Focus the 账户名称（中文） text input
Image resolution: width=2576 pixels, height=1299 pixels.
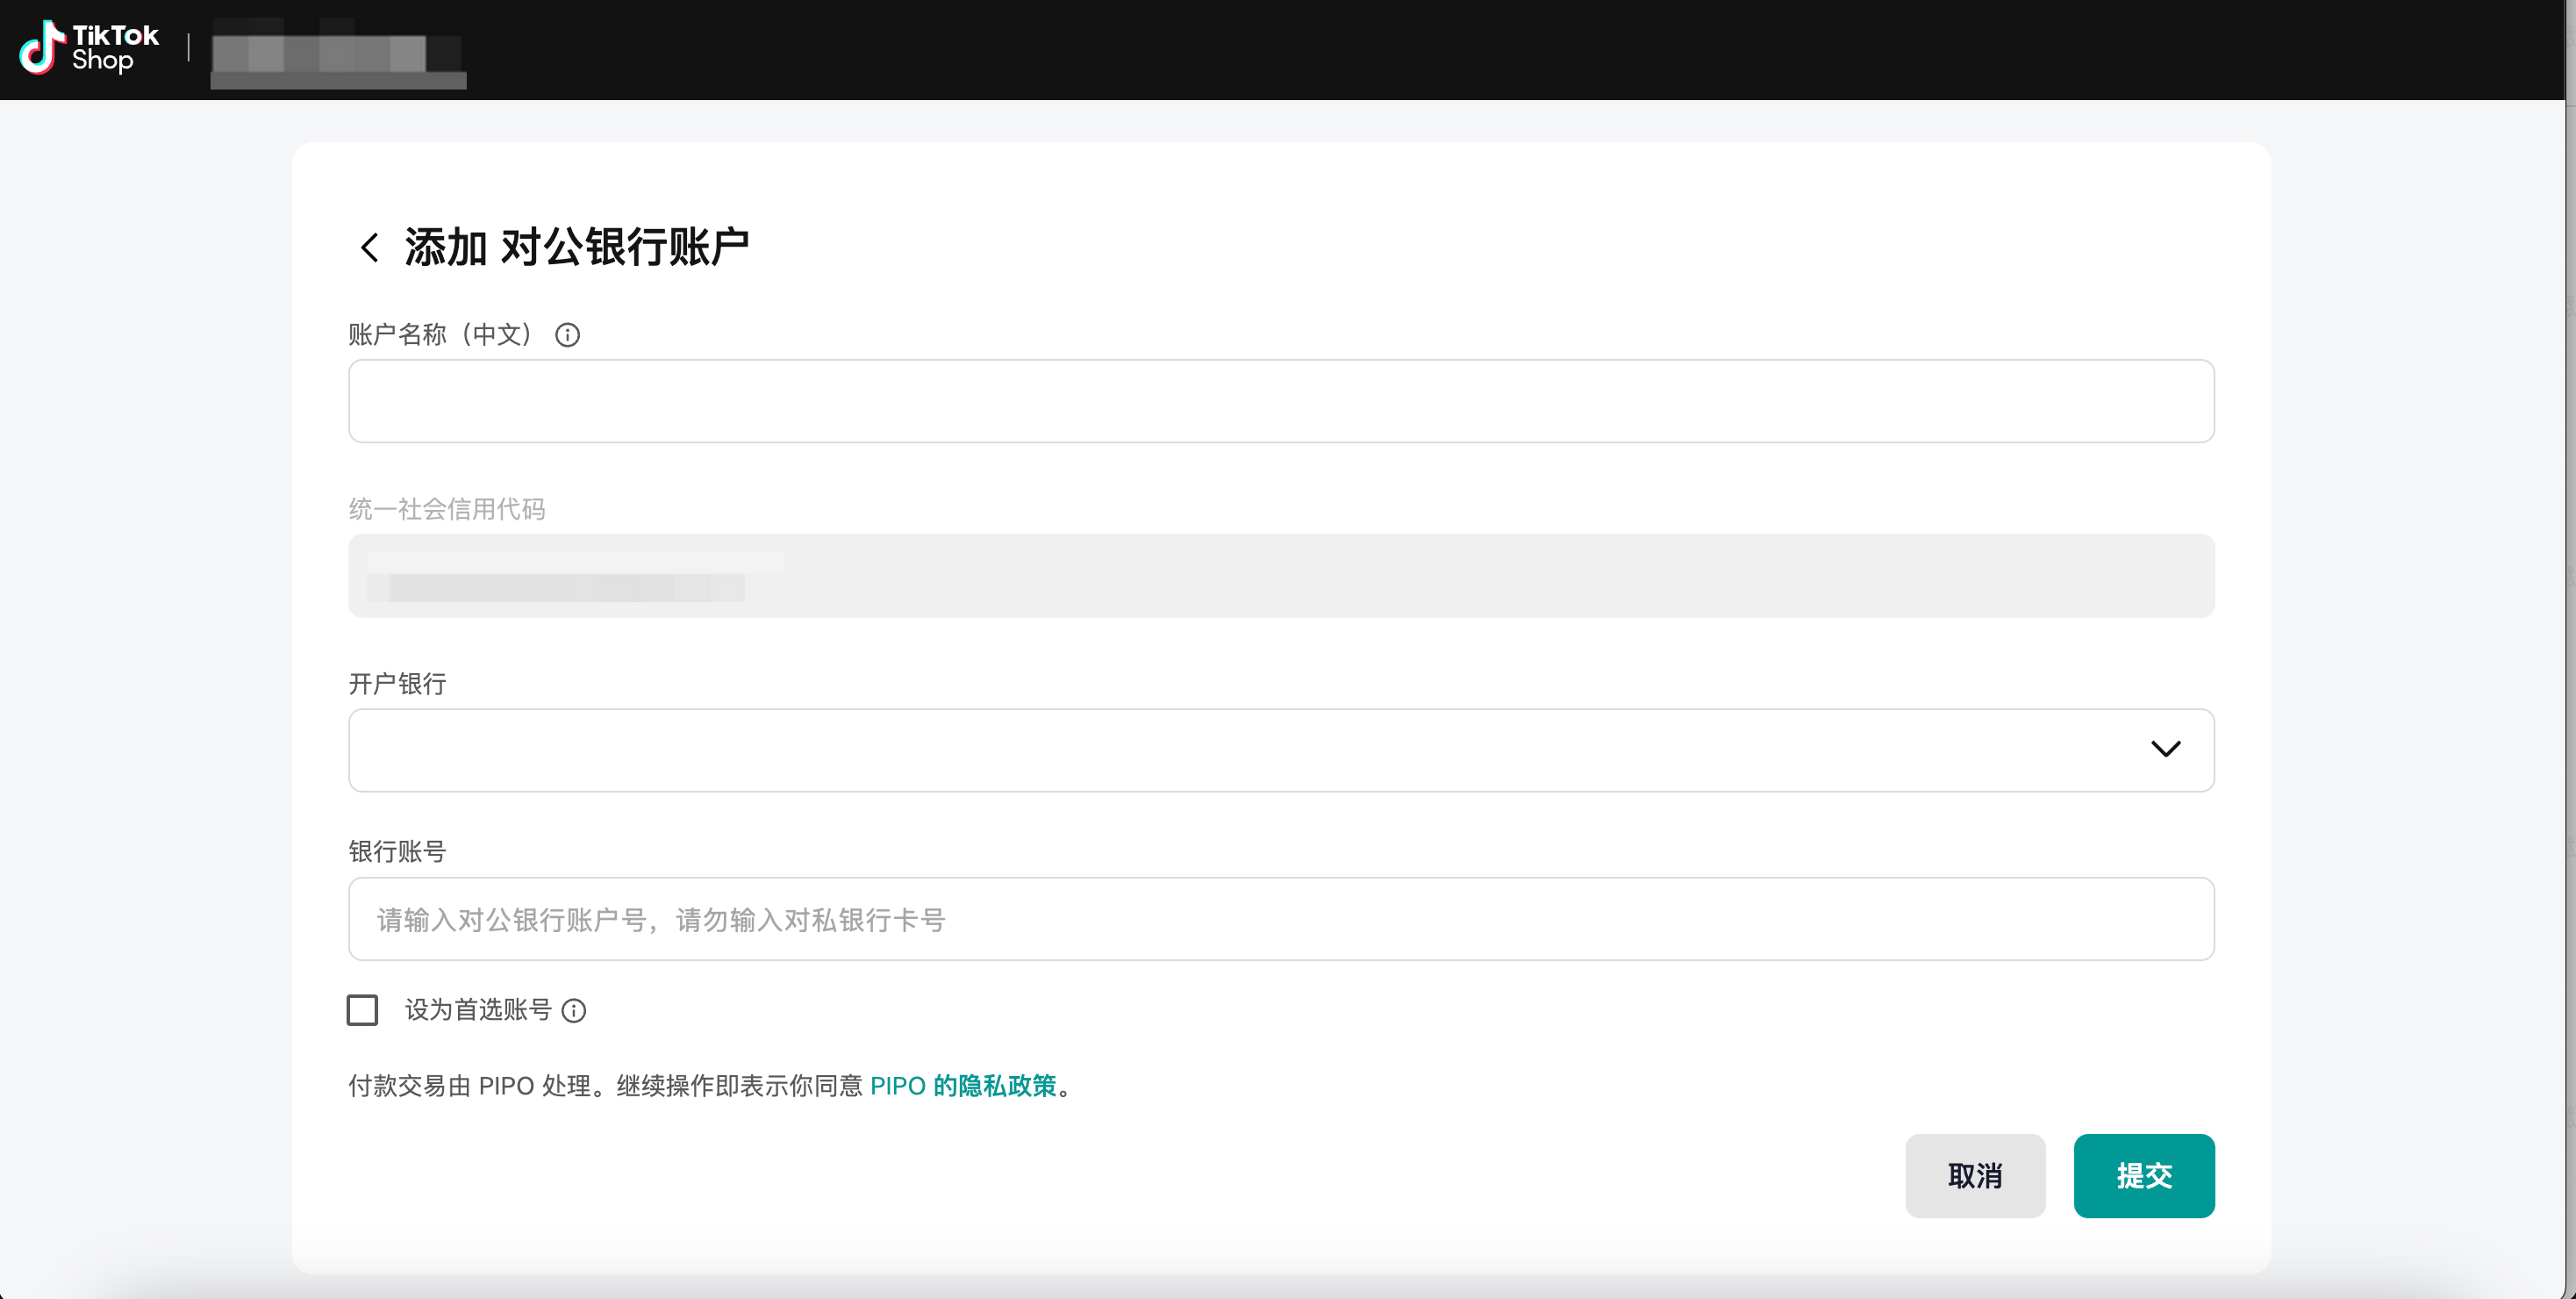(x=1280, y=401)
